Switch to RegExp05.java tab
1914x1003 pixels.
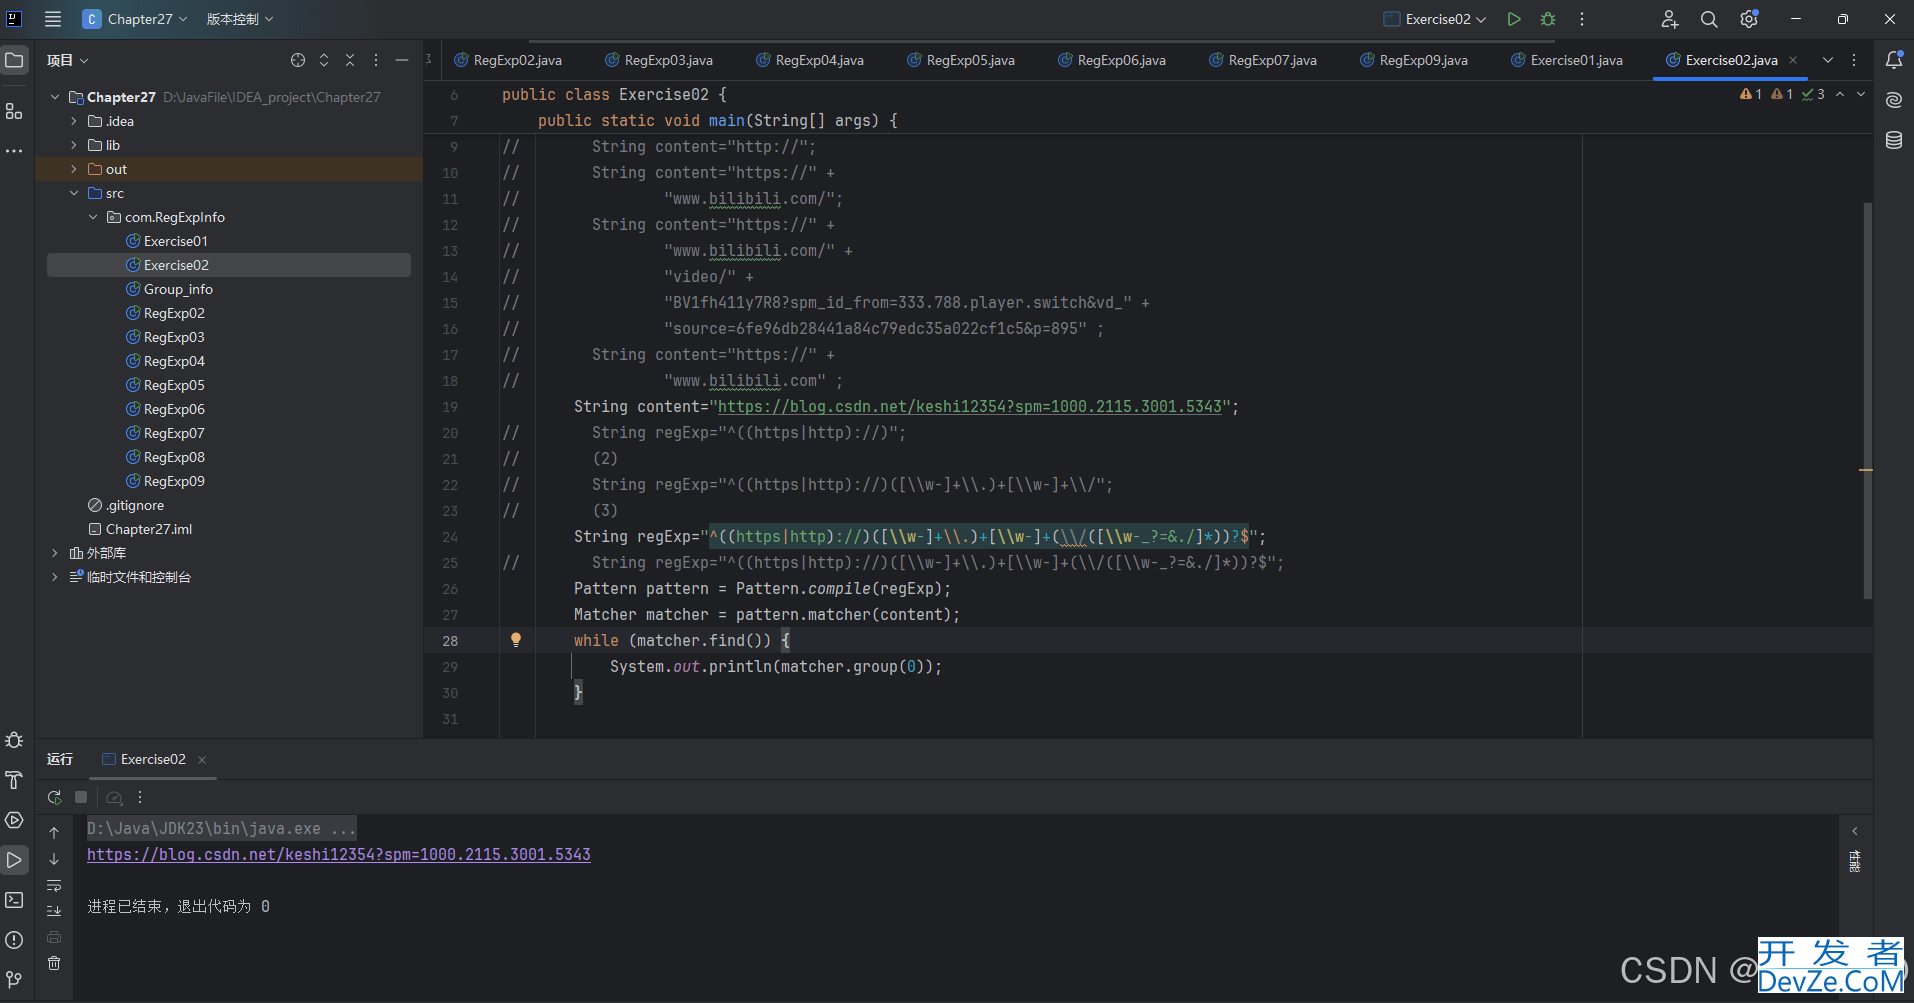[x=961, y=60]
